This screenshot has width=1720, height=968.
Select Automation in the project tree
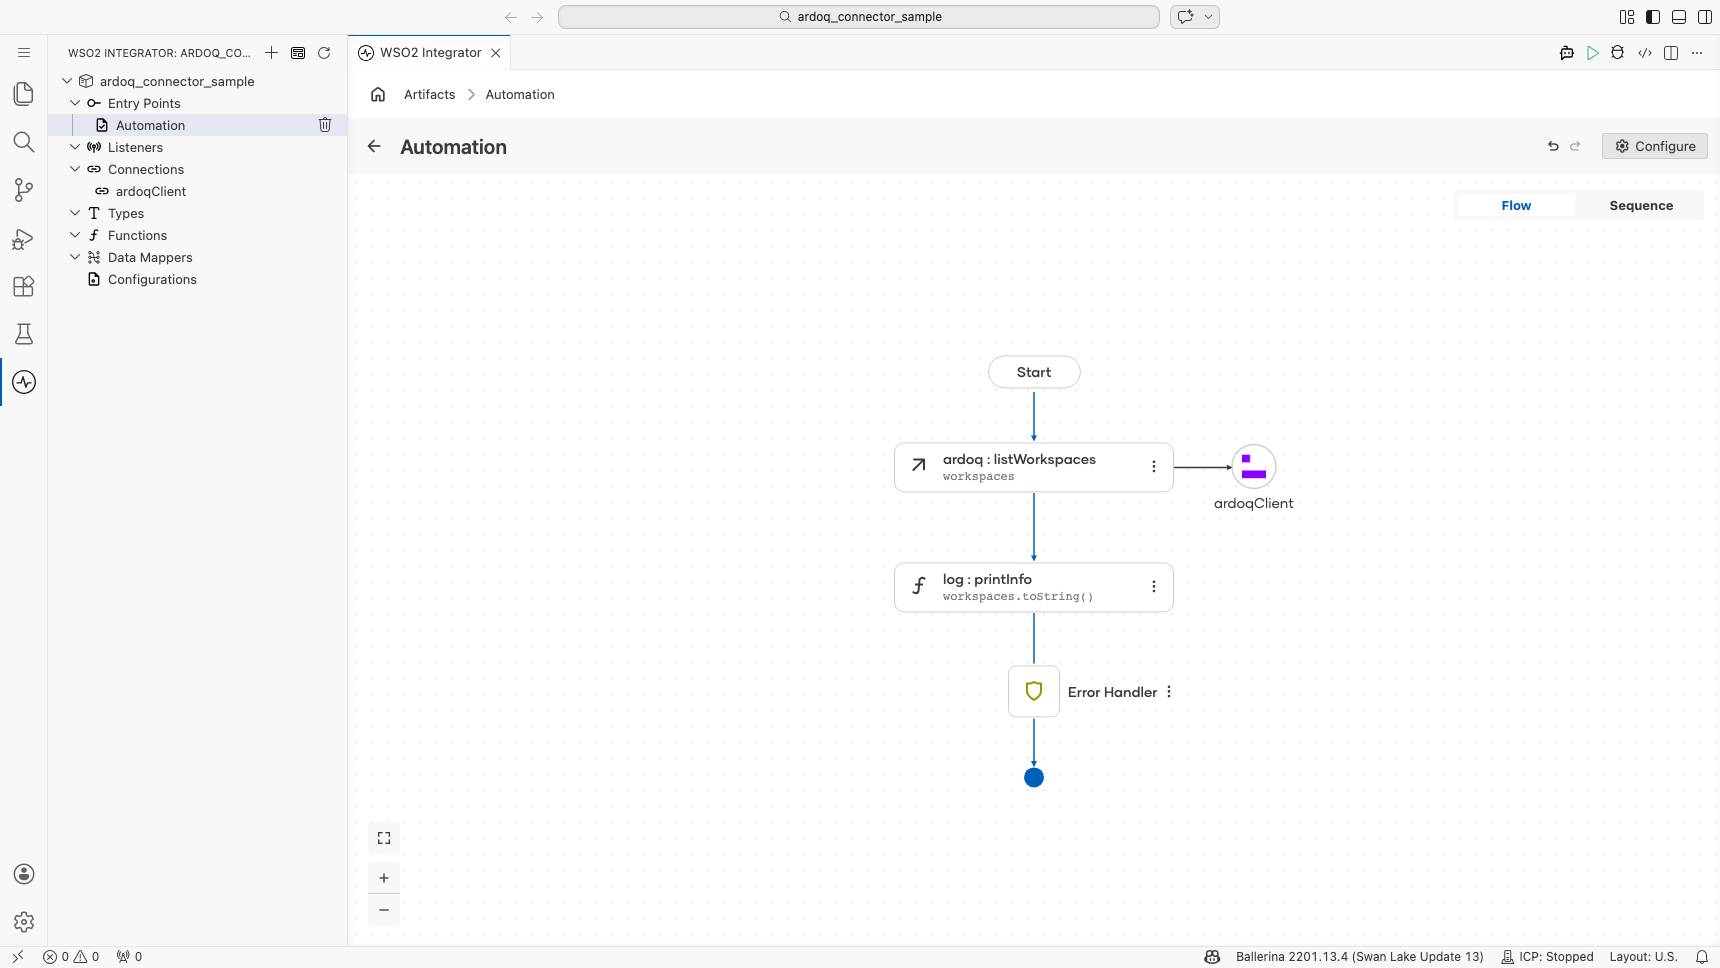click(x=150, y=125)
